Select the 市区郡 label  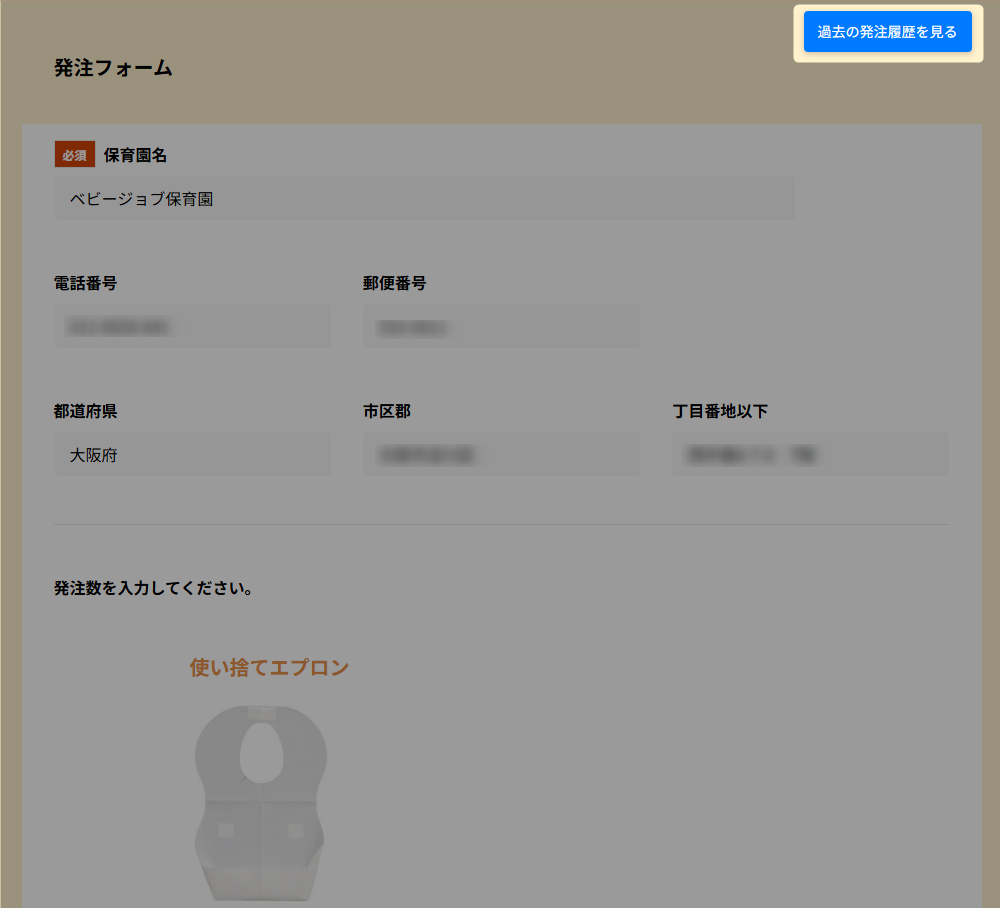pos(387,411)
